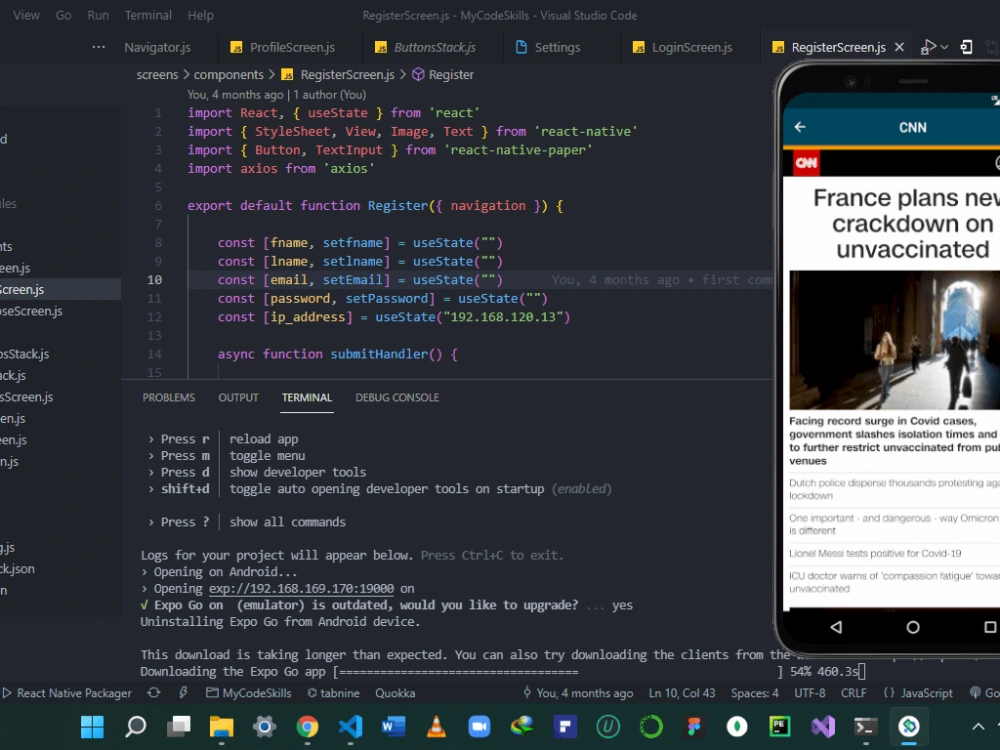
Task: Change file encoding UTF-8
Action: click(x=809, y=693)
